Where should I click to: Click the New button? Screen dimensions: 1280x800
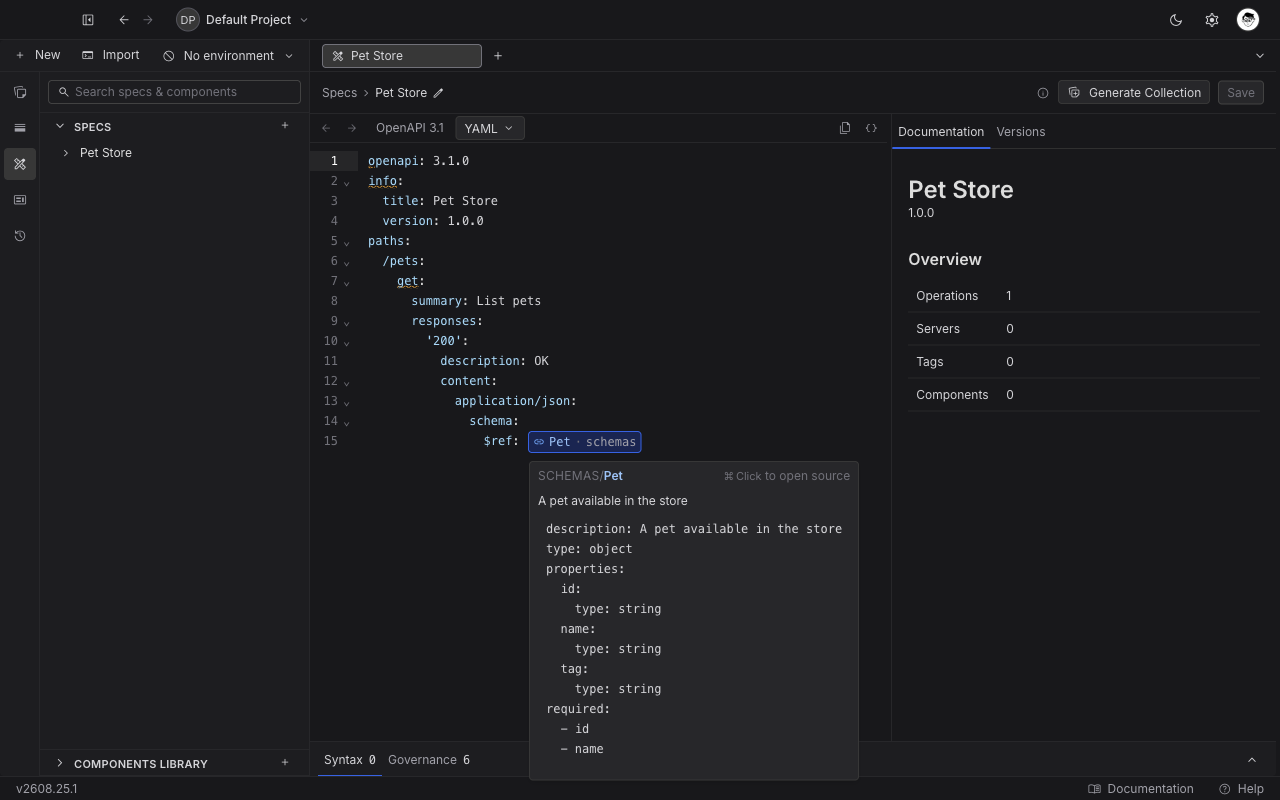pyautogui.click(x=38, y=55)
